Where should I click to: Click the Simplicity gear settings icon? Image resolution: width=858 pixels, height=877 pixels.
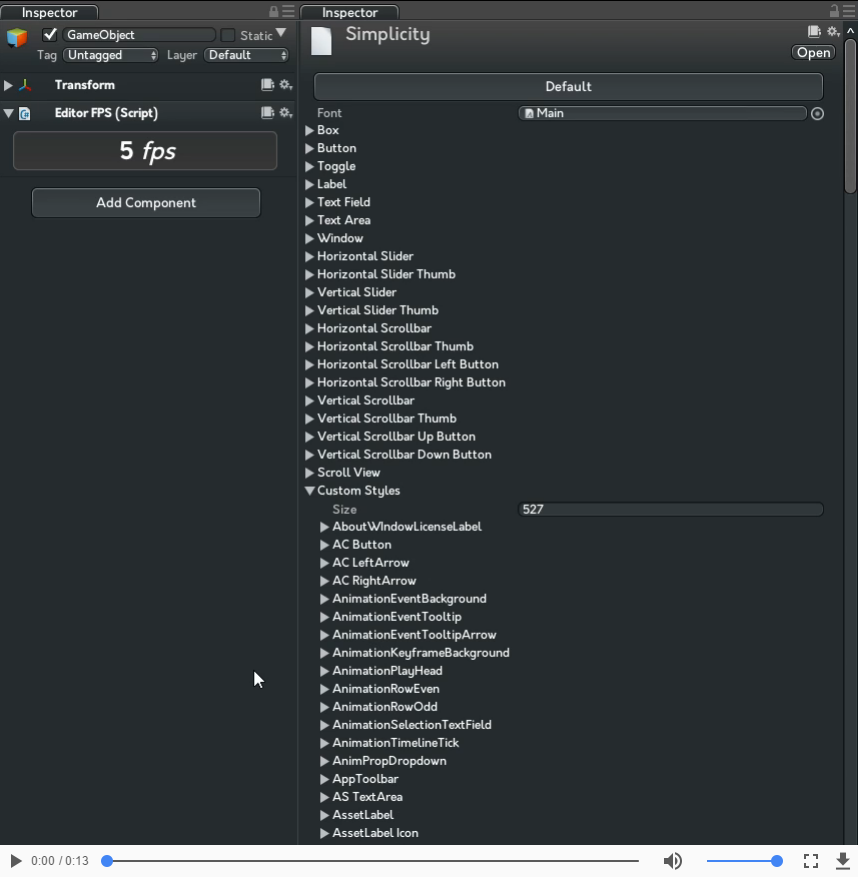(831, 32)
